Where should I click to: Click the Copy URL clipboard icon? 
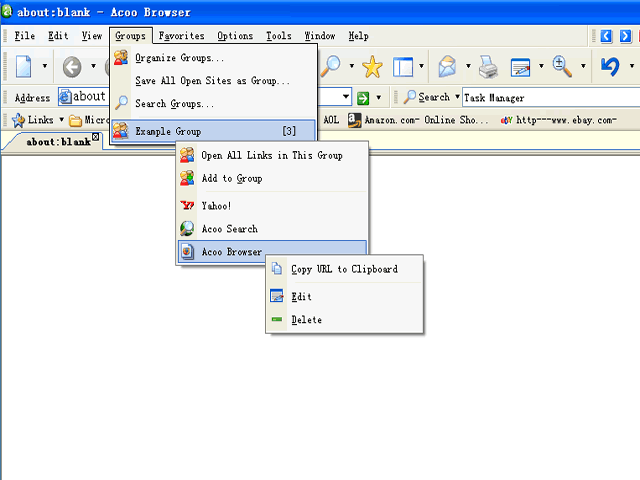277,269
